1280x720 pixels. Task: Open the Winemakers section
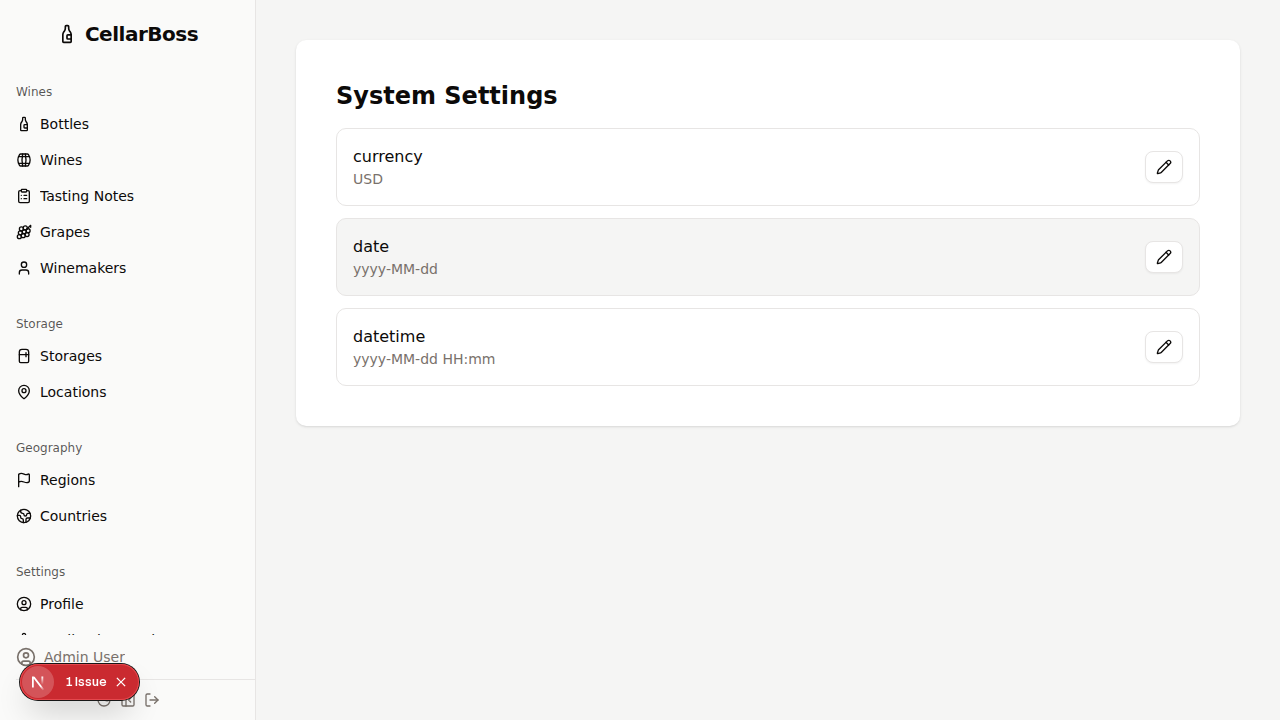tap(83, 268)
